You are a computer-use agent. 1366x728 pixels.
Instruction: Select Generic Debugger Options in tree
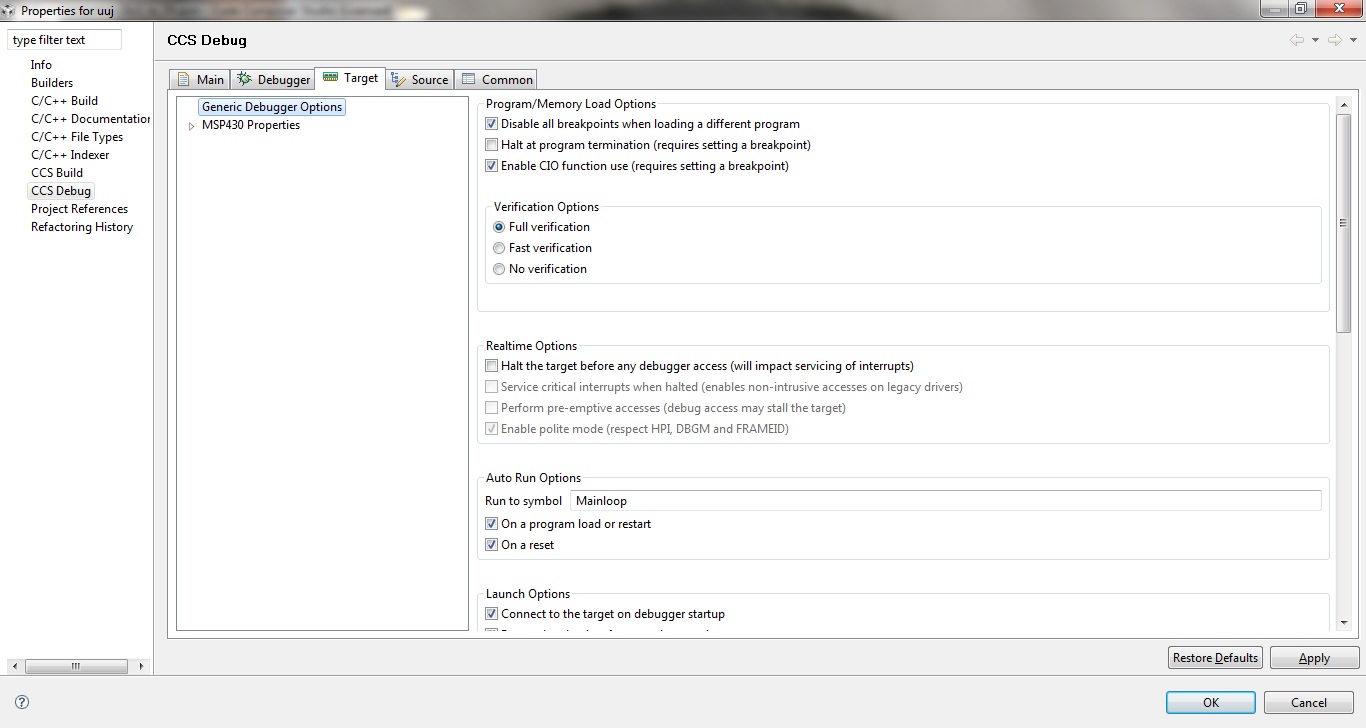272,107
